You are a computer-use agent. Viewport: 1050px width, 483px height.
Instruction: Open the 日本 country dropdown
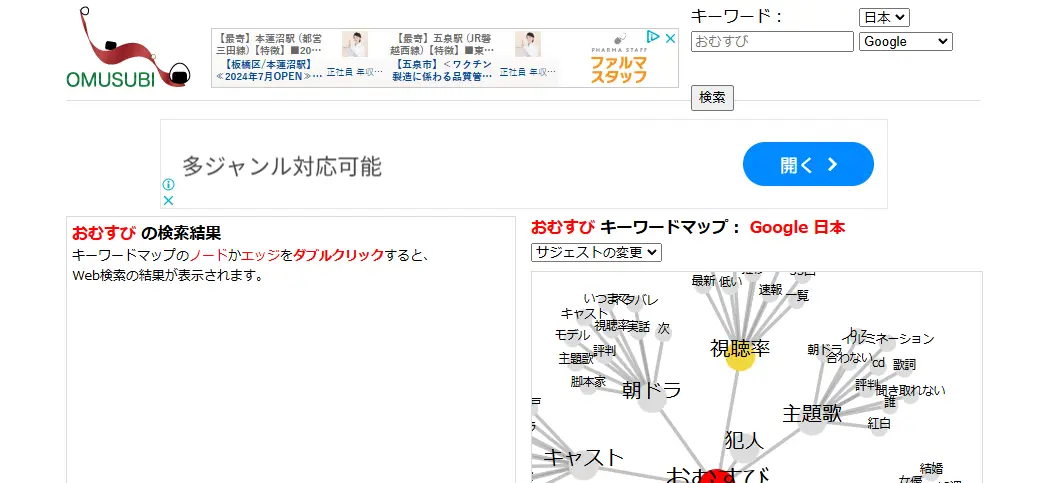[884, 17]
